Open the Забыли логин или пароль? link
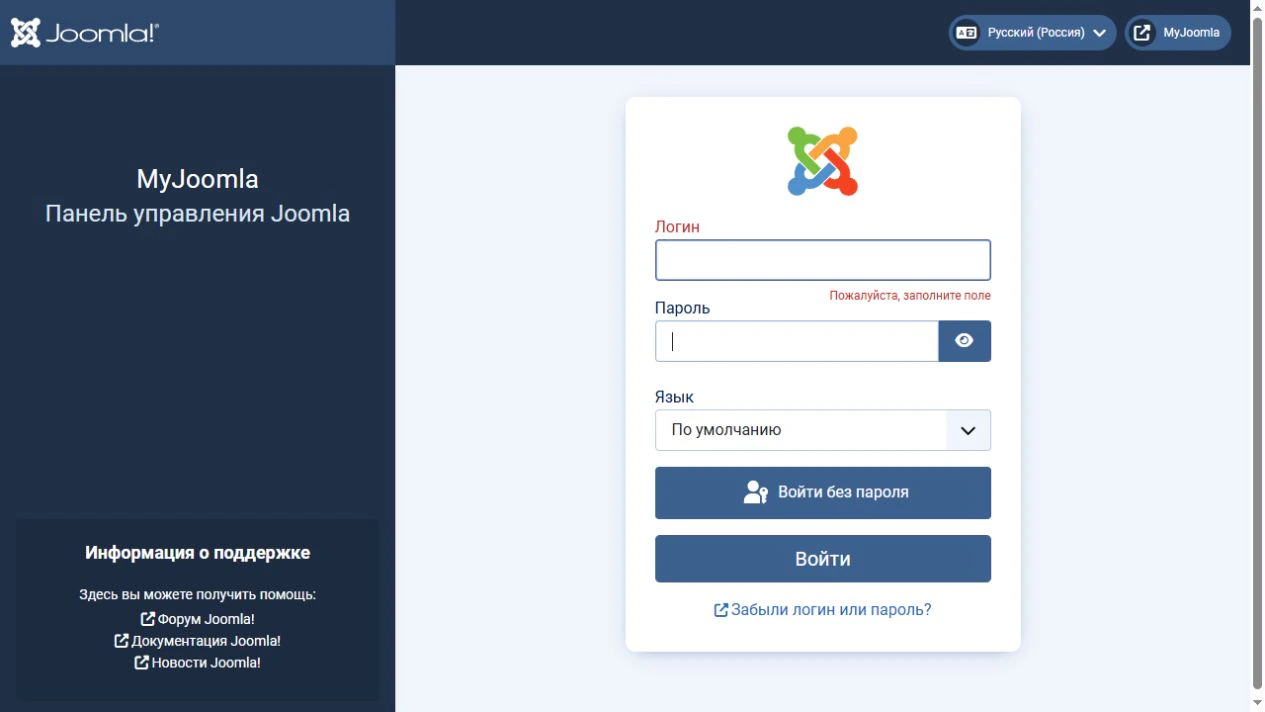 pyautogui.click(x=822, y=609)
